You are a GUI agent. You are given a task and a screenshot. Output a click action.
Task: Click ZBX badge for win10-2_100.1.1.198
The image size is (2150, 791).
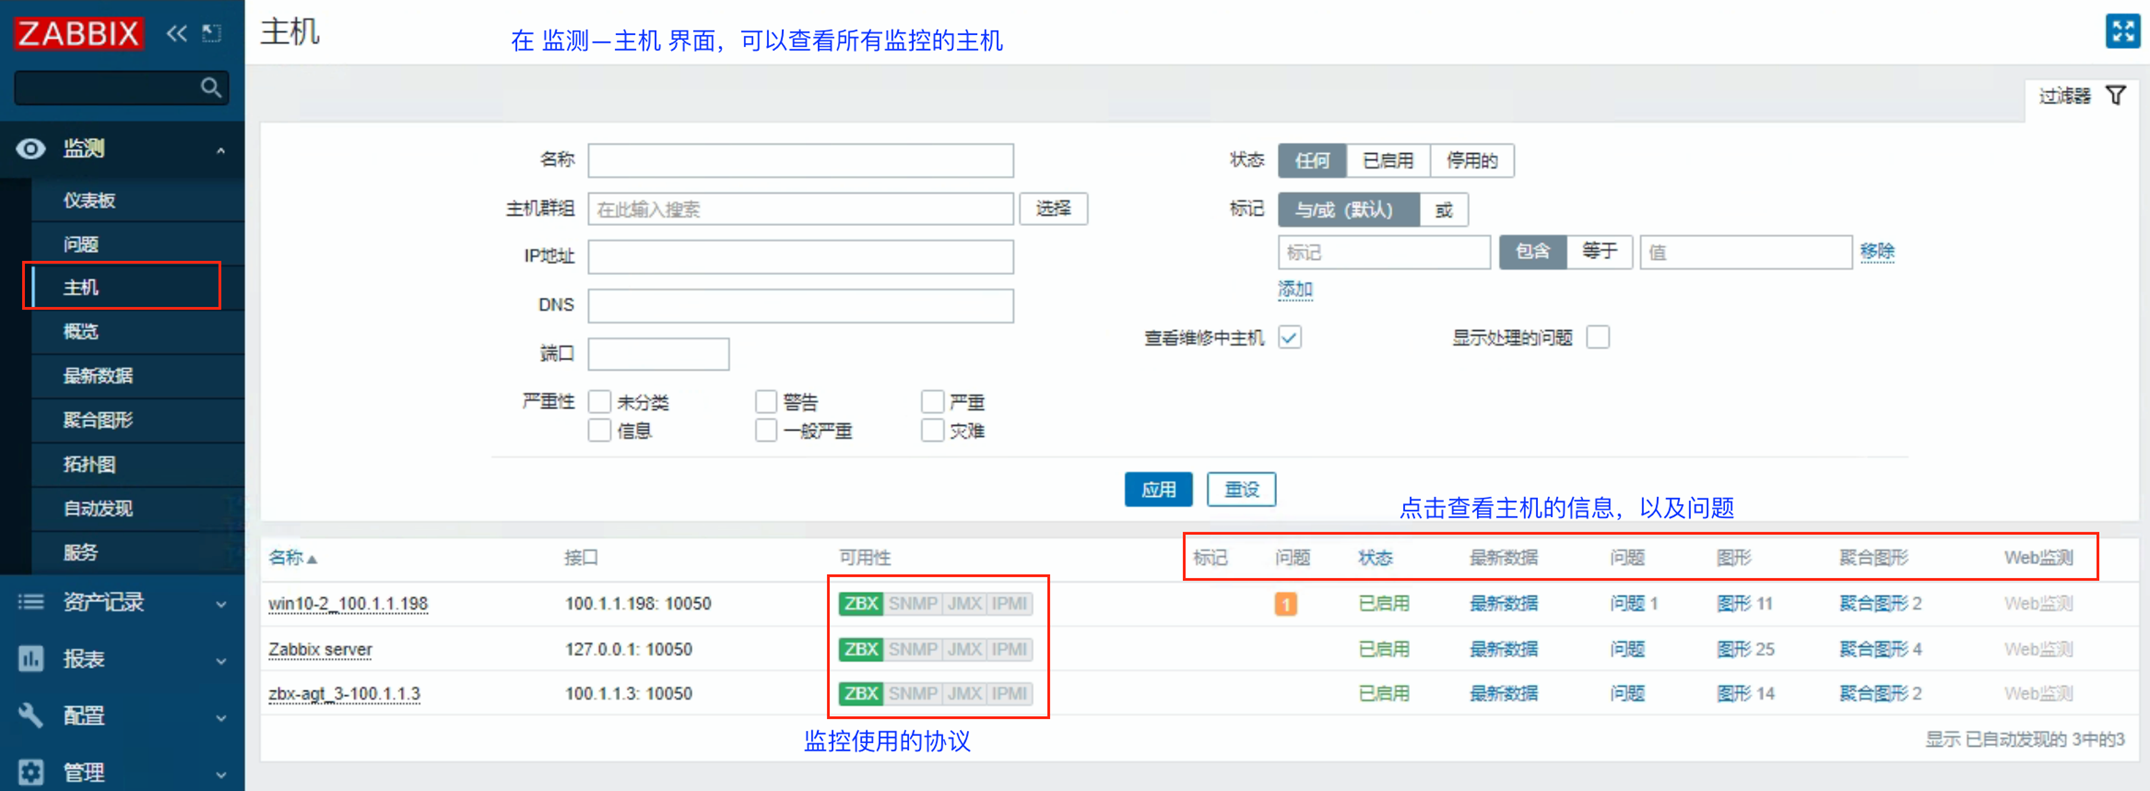point(860,603)
